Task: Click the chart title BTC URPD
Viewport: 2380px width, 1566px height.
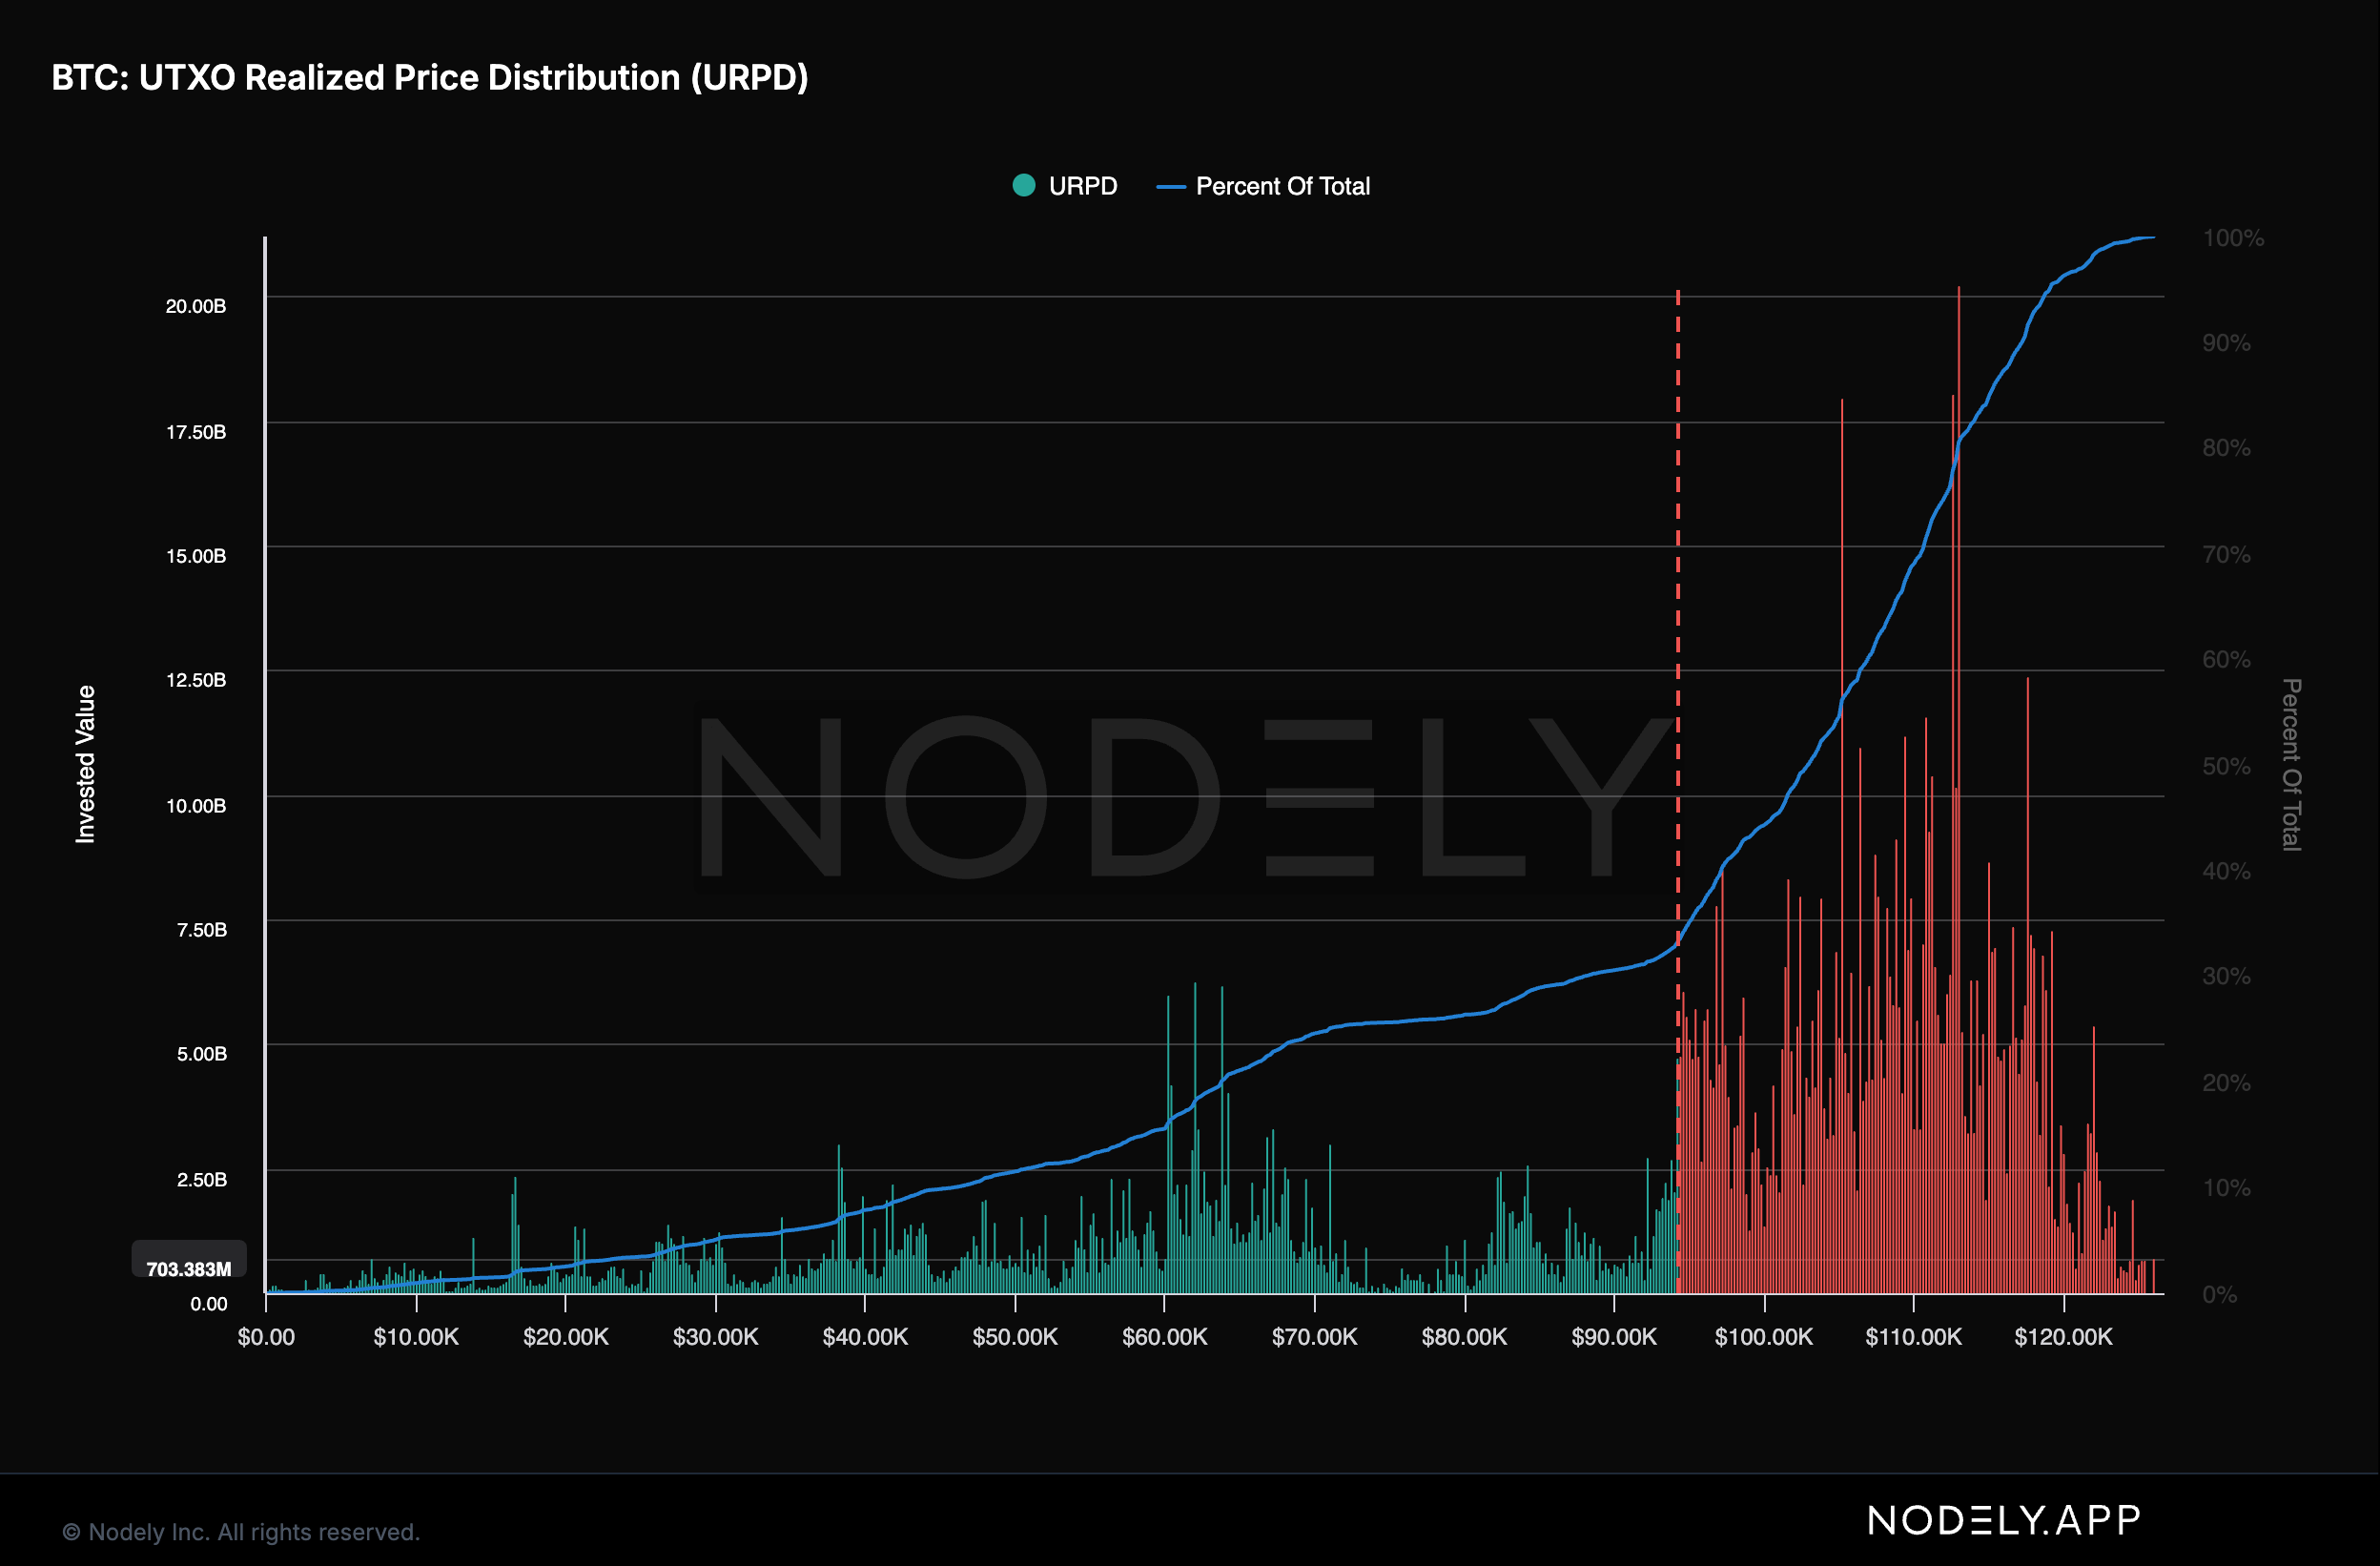Action: click(x=430, y=77)
